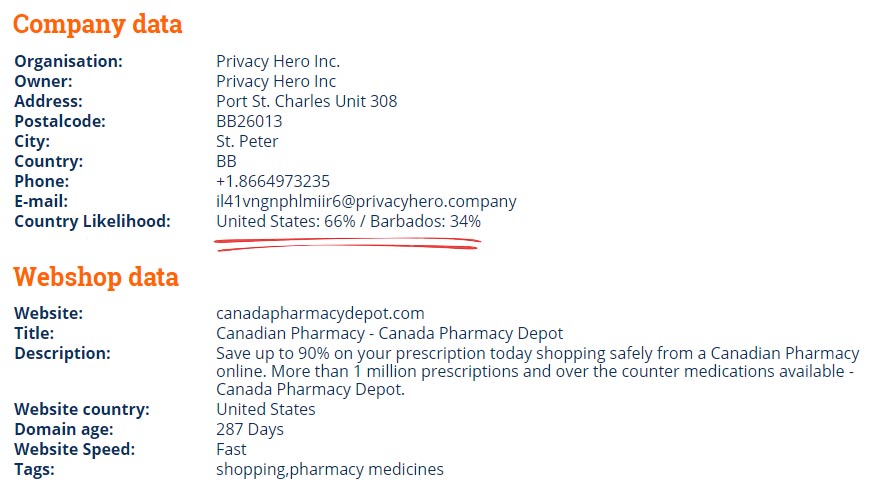Click the phone number +1.8664973235
The width and height of the screenshot is (873, 490).
273,182
